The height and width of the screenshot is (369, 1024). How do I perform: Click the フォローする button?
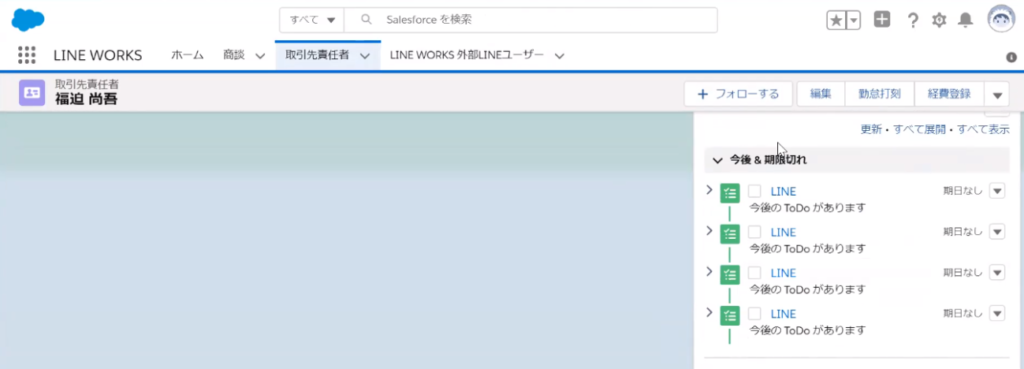tap(738, 94)
